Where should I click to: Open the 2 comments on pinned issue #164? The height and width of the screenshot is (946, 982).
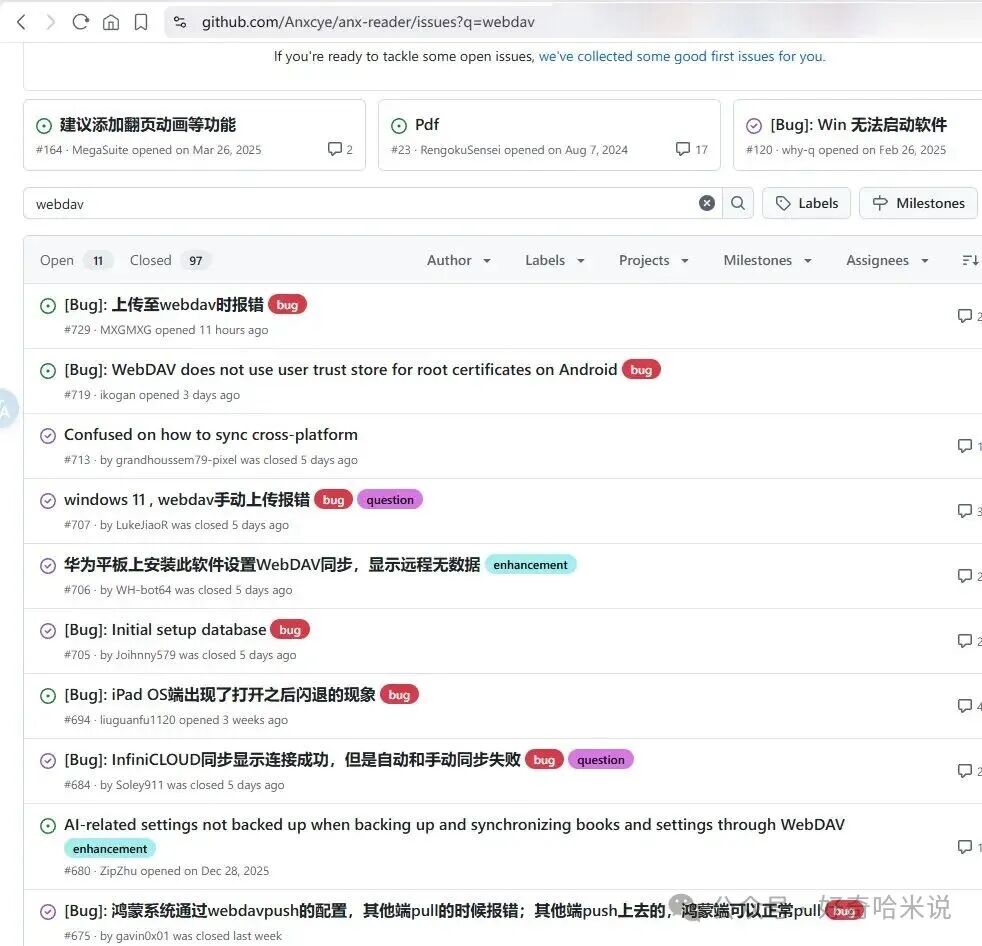coord(340,149)
